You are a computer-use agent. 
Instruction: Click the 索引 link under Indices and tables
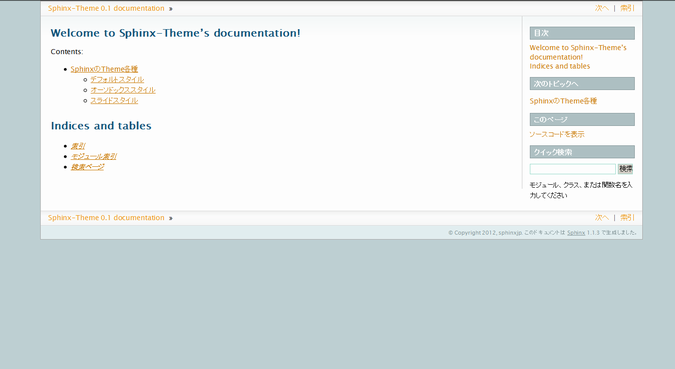(x=77, y=146)
